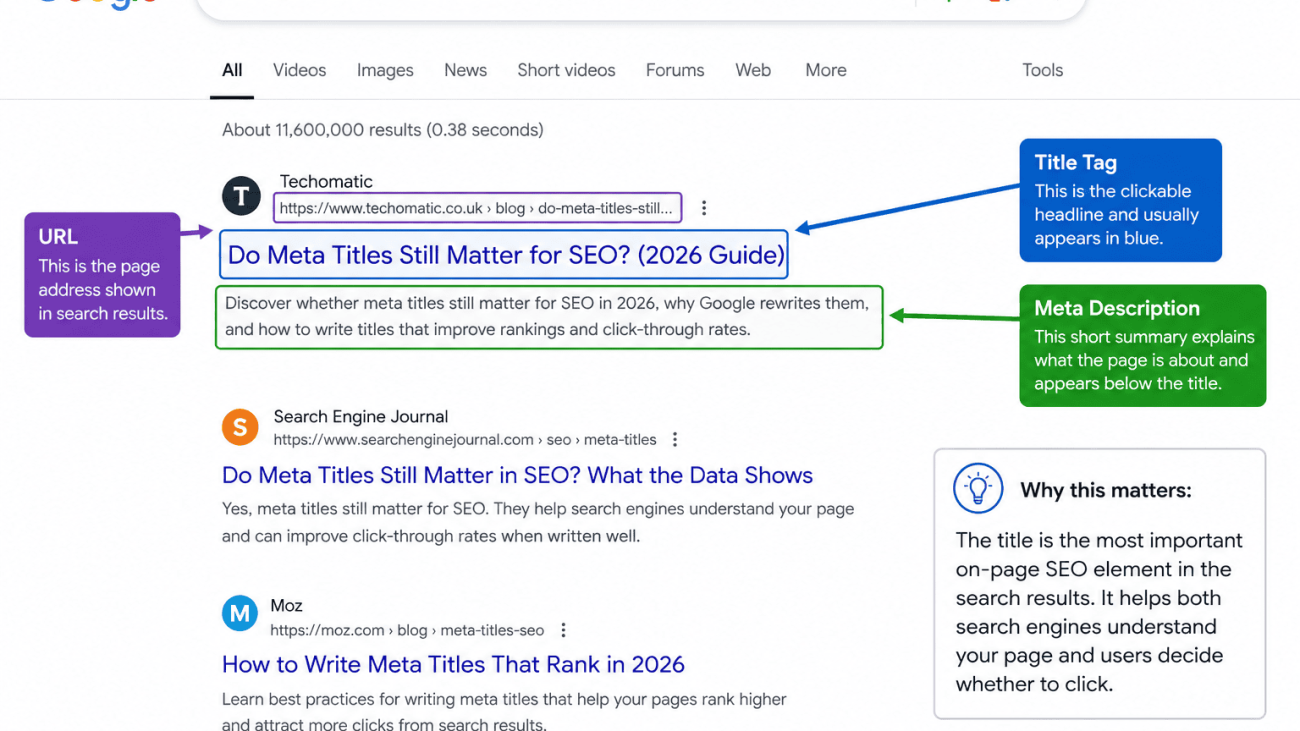Switch to the All tab

pos(232,70)
